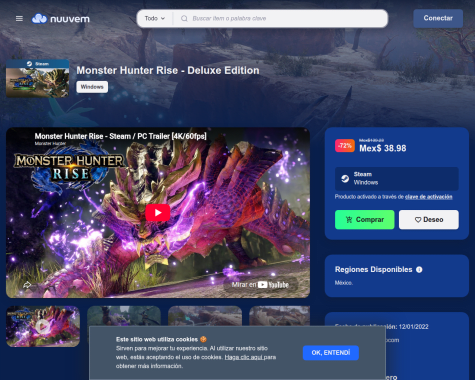Click the Comprar button
The width and height of the screenshot is (475, 380).
[x=365, y=220]
